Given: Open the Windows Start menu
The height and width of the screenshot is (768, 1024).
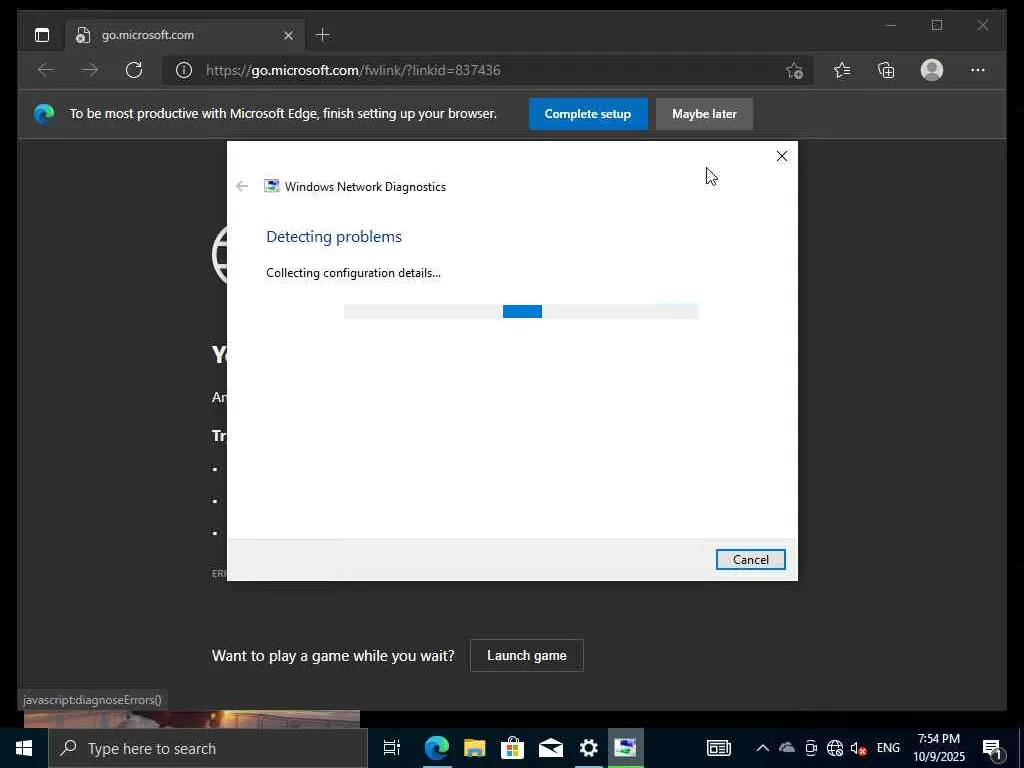Looking at the screenshot, I should (x=24, y=748).
